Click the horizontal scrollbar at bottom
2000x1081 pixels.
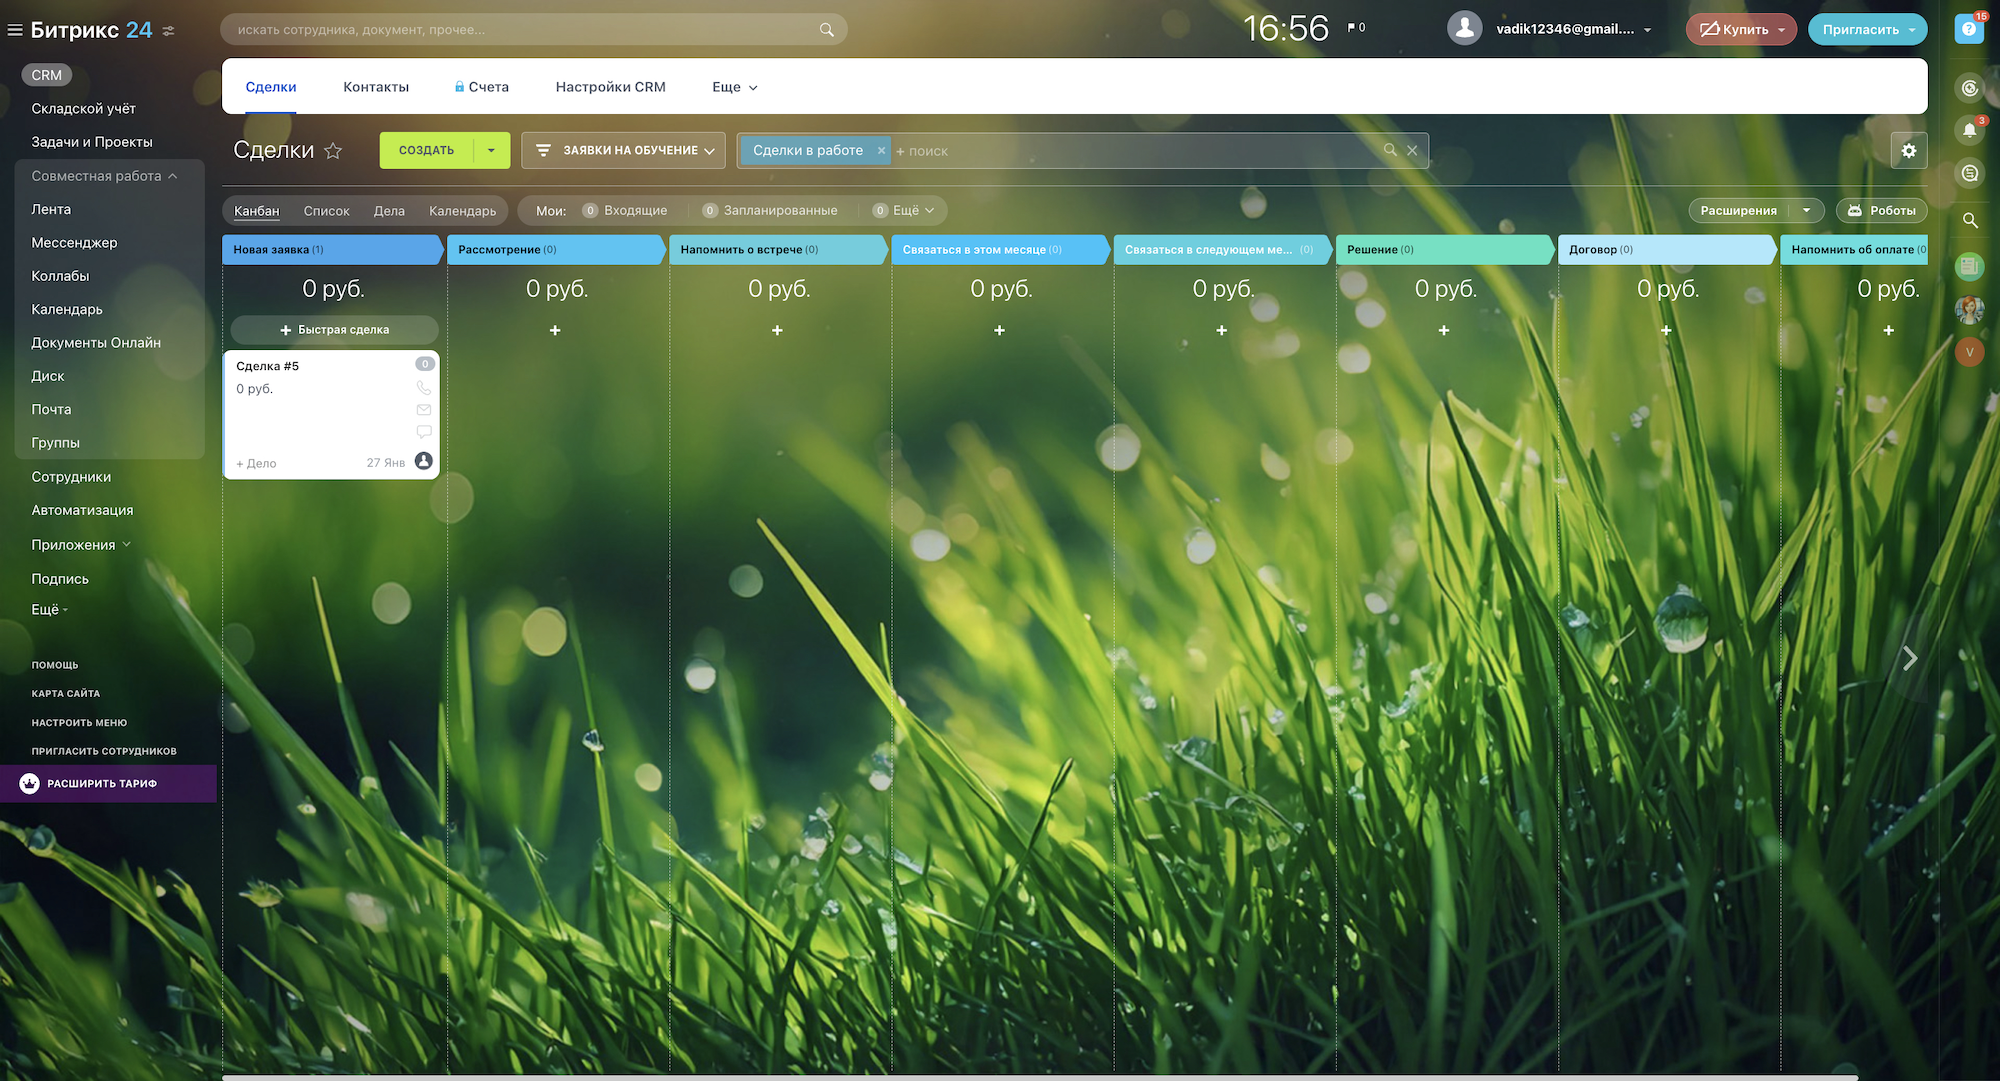tap(1040, 1077)
